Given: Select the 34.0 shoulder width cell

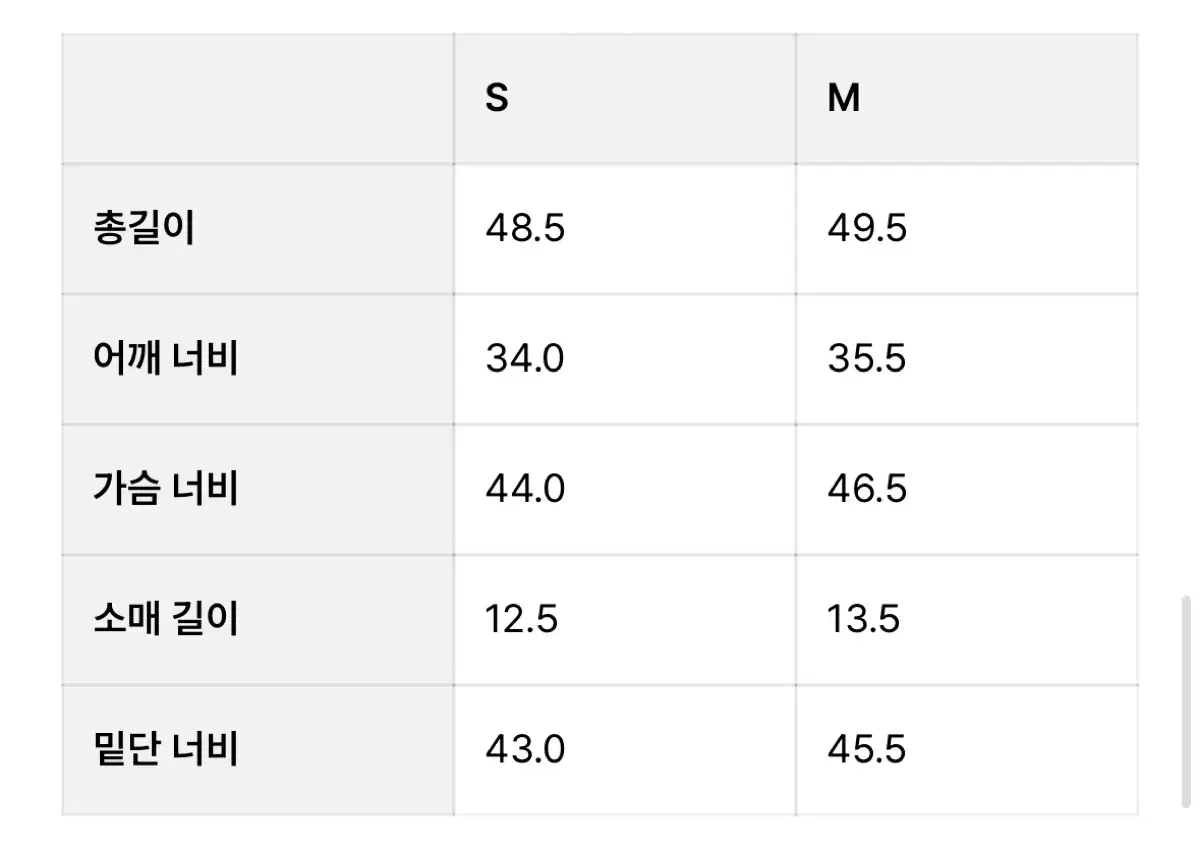Looking at the screenshot, I should coord(625,359).
